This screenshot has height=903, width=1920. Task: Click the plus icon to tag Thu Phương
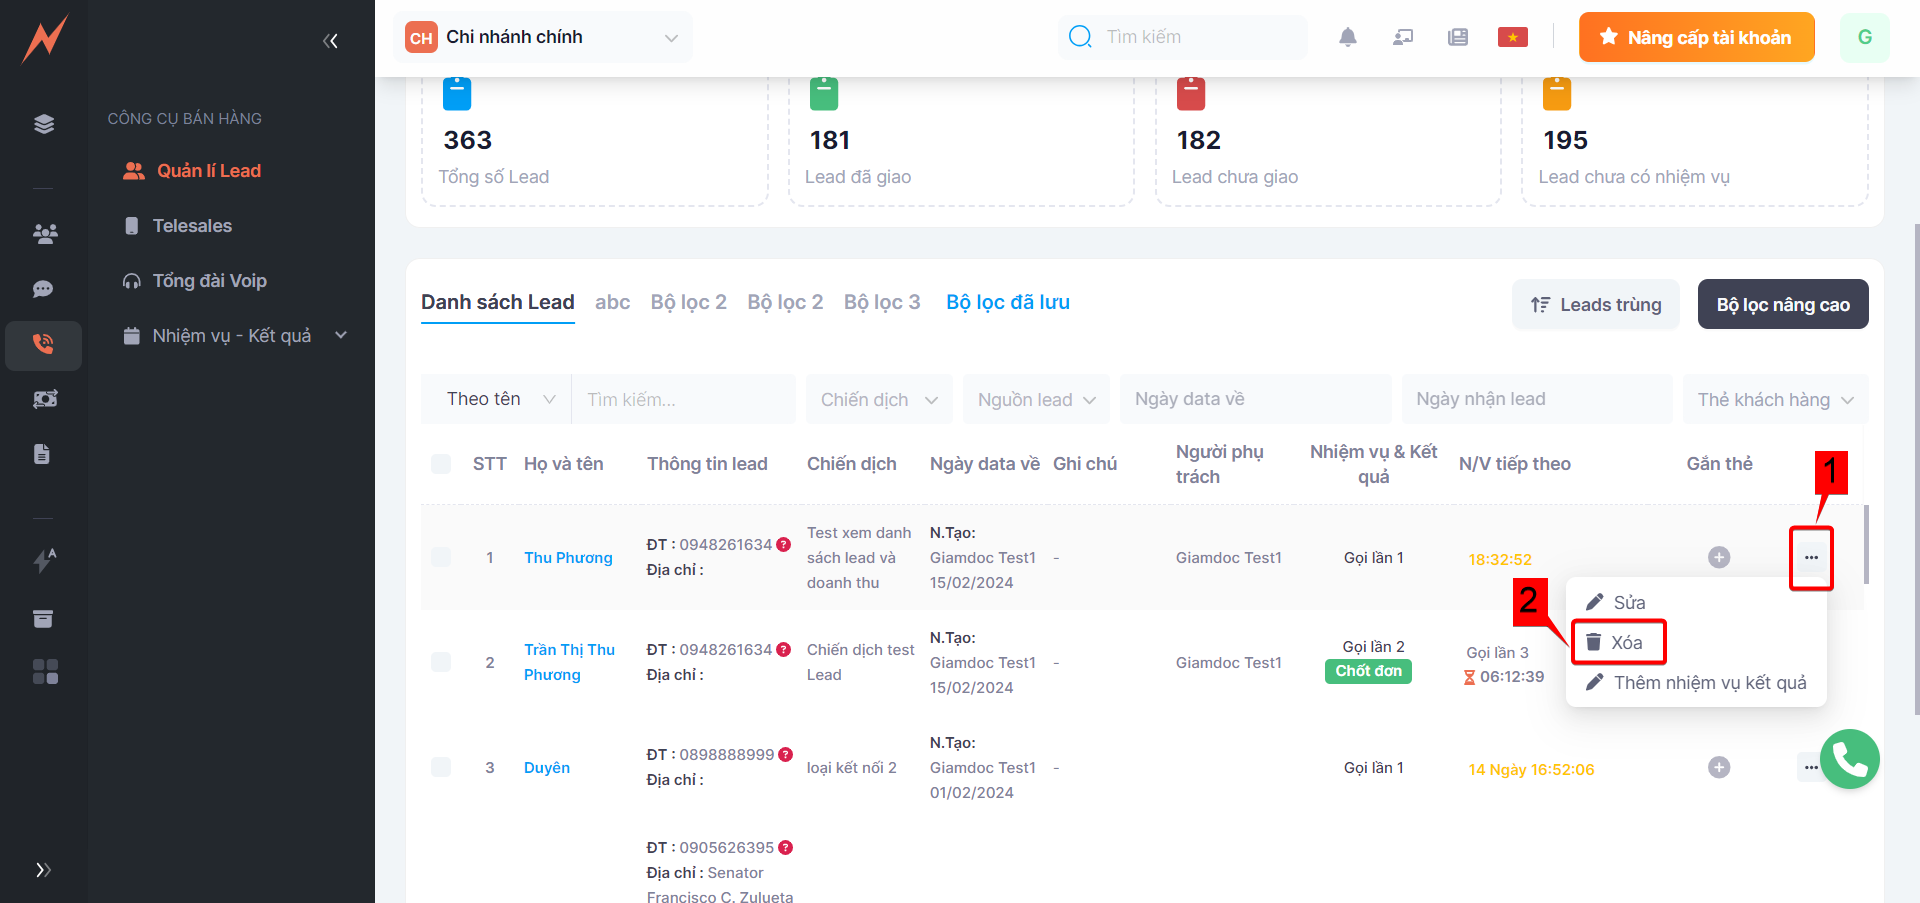[x=1718, y=557]
